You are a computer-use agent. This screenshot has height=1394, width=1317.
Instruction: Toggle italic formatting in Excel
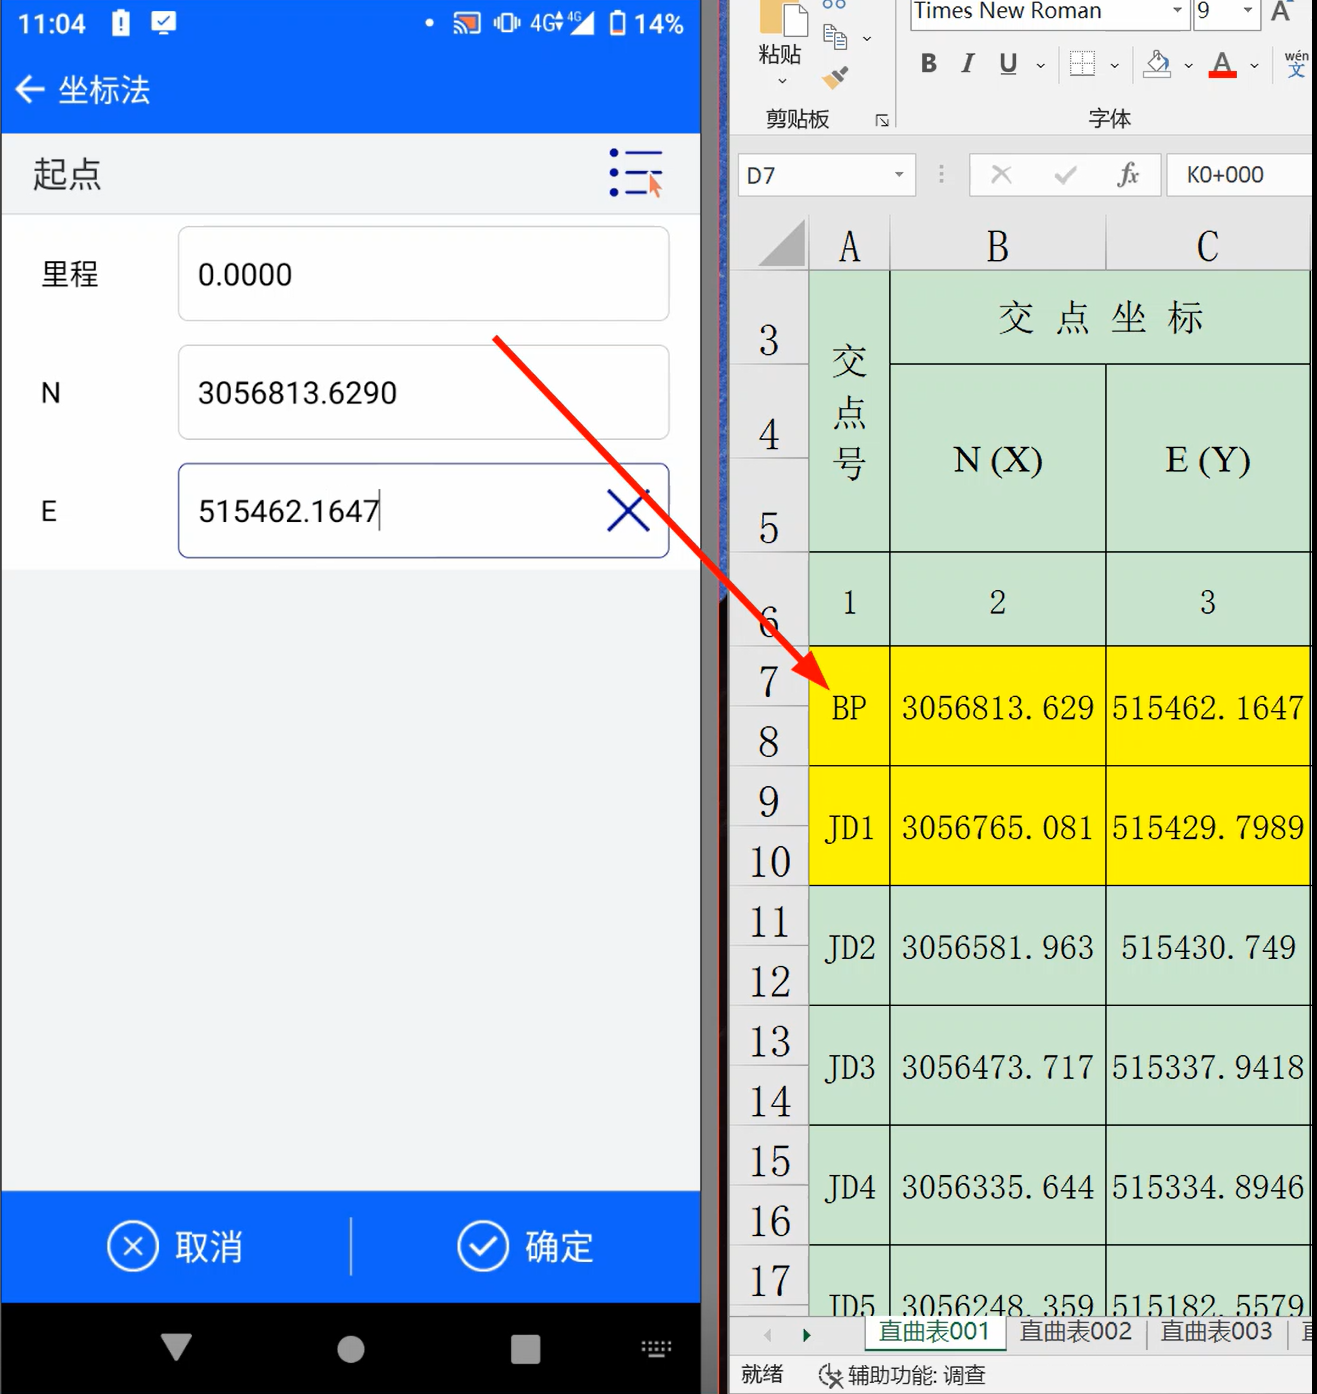click(968, 64)
